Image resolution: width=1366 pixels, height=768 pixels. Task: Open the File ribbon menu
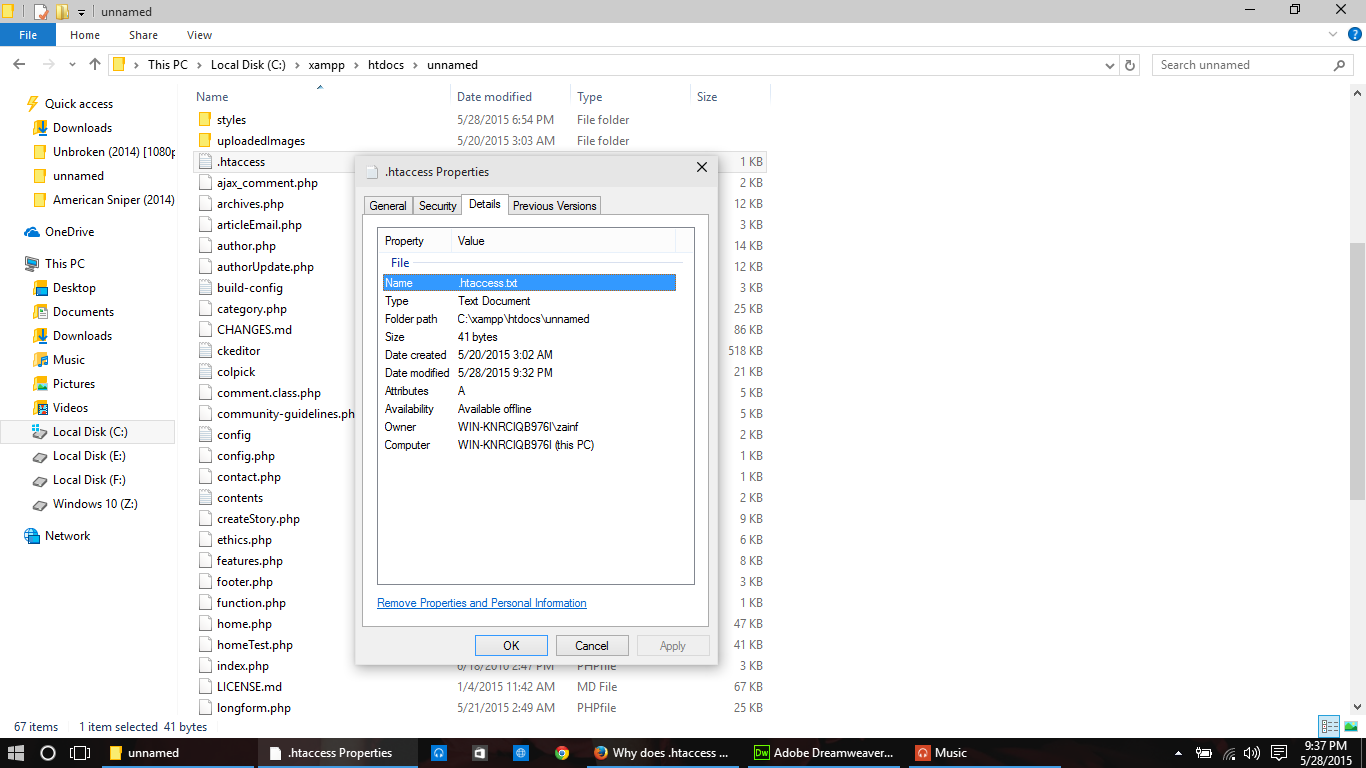click(28, 35)
